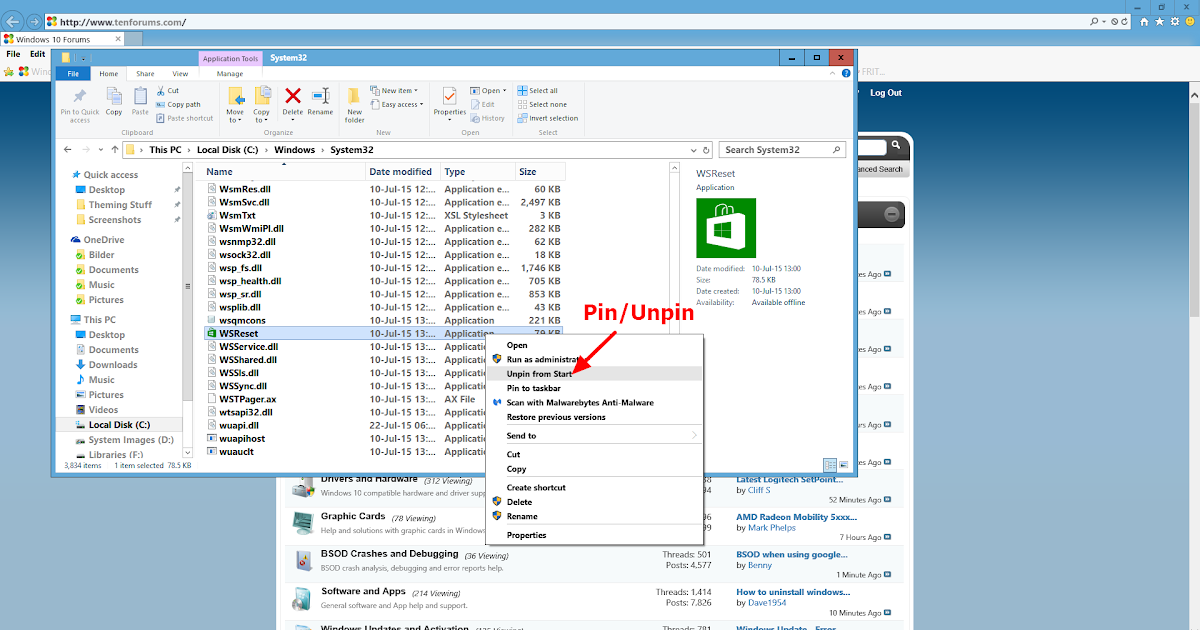Viewport: 1200px width, 630px height.
Task: Click the Search System32 field
Action: (x=782, y=150)
